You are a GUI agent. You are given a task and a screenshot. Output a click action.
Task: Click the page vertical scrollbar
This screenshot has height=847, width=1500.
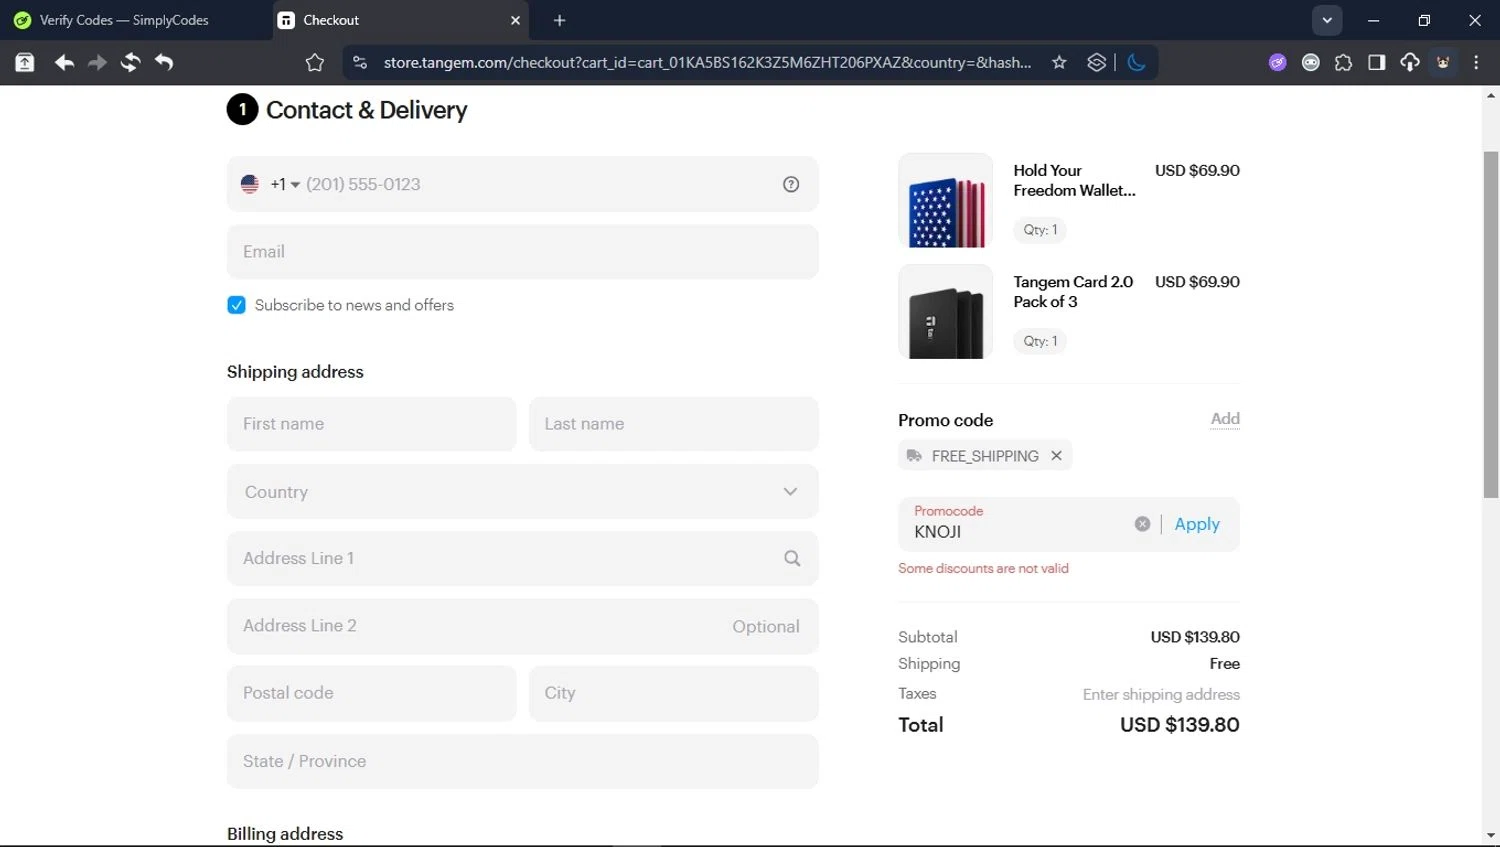click(x=1491, y=324)
